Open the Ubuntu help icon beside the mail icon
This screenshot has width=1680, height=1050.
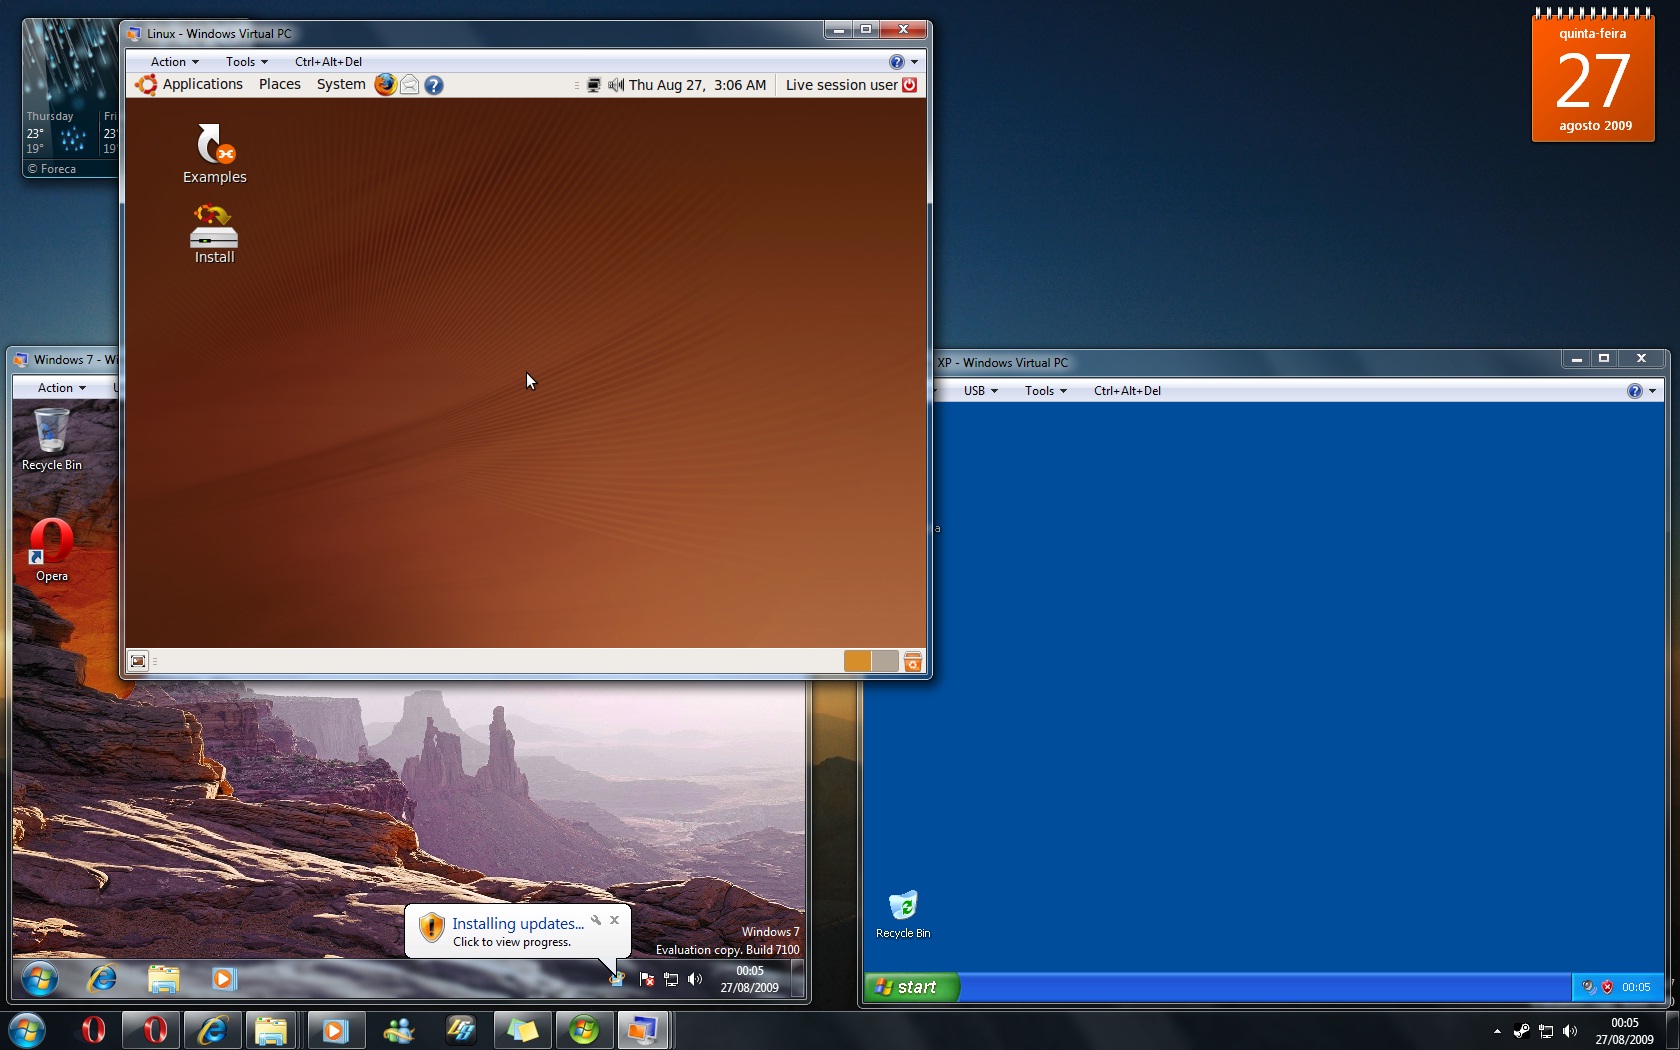click(x=434, y=85)
